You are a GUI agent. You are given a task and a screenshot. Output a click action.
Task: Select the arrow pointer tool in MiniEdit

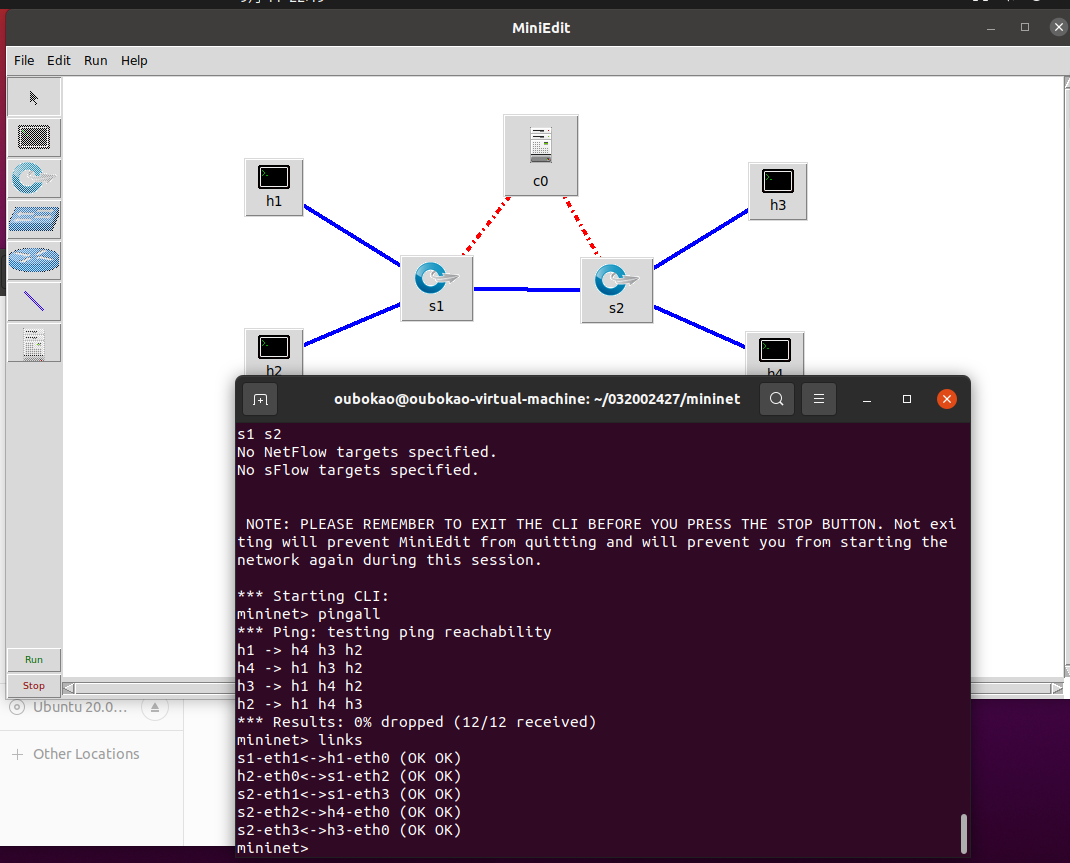pos(33,97)
